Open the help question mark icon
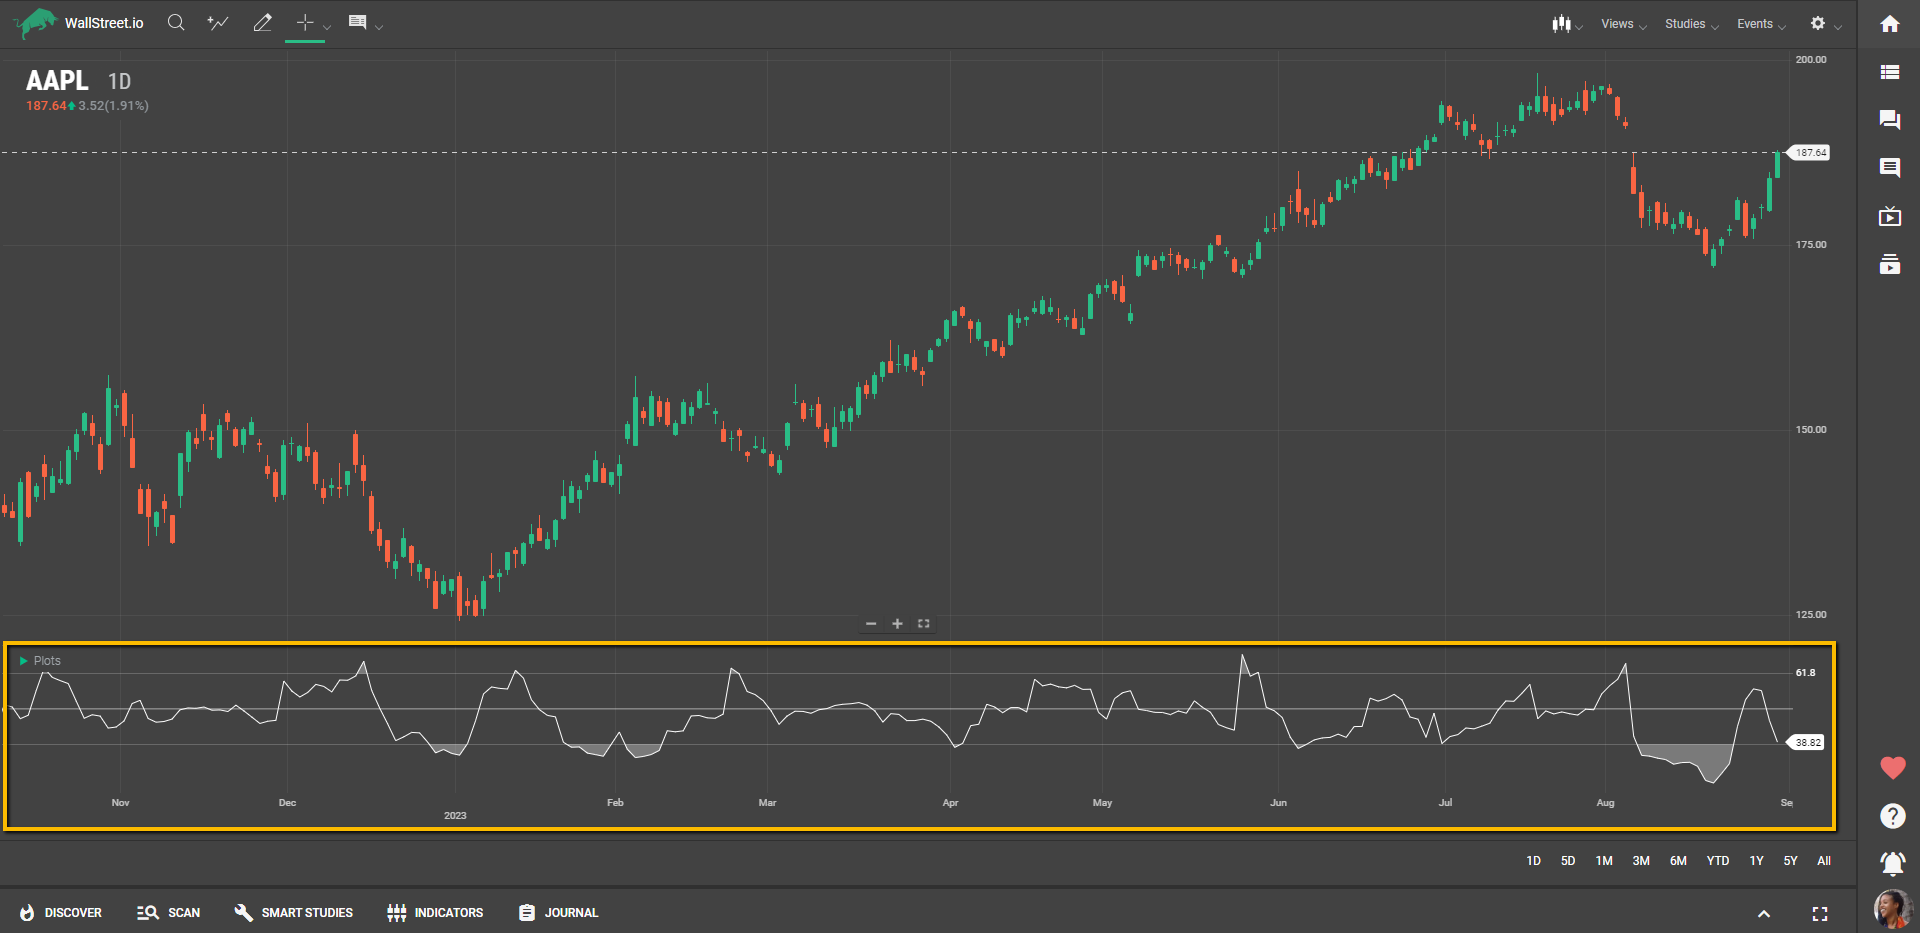The height and width of the screenshot is (933, 1920). pos(1892,816)
